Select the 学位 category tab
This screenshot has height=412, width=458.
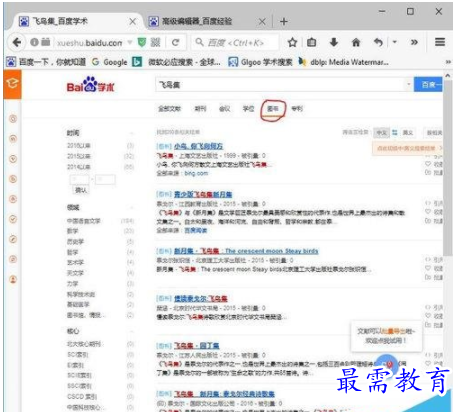click(248, 109)
